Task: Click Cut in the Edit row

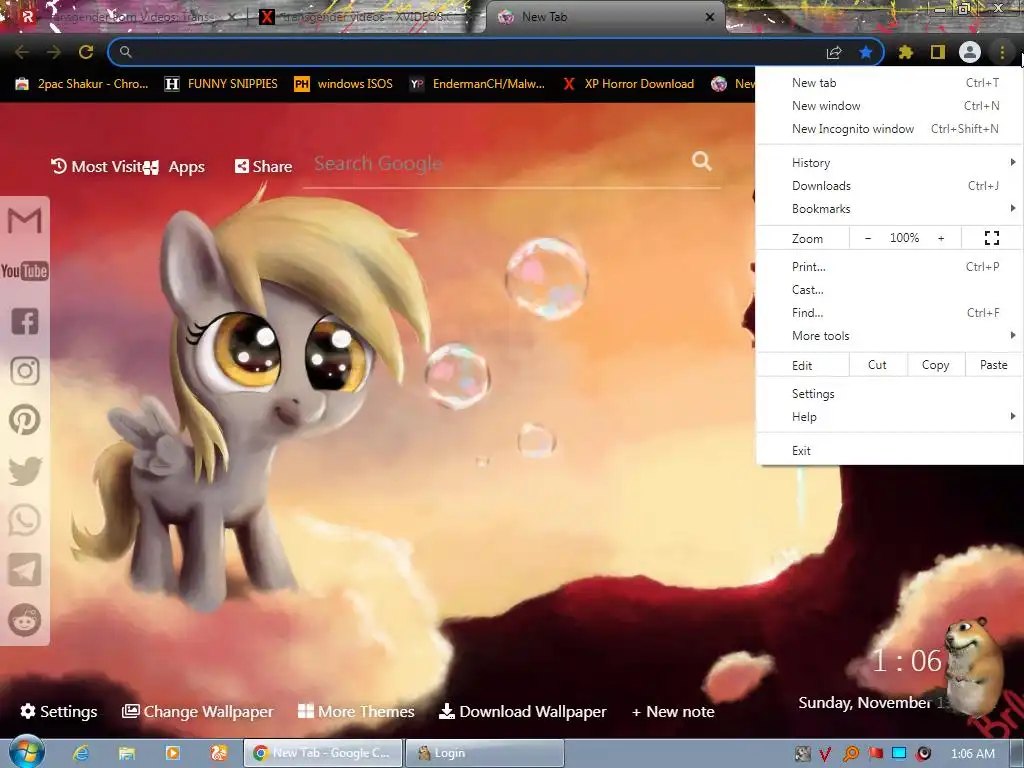Action: click(877, 365)
